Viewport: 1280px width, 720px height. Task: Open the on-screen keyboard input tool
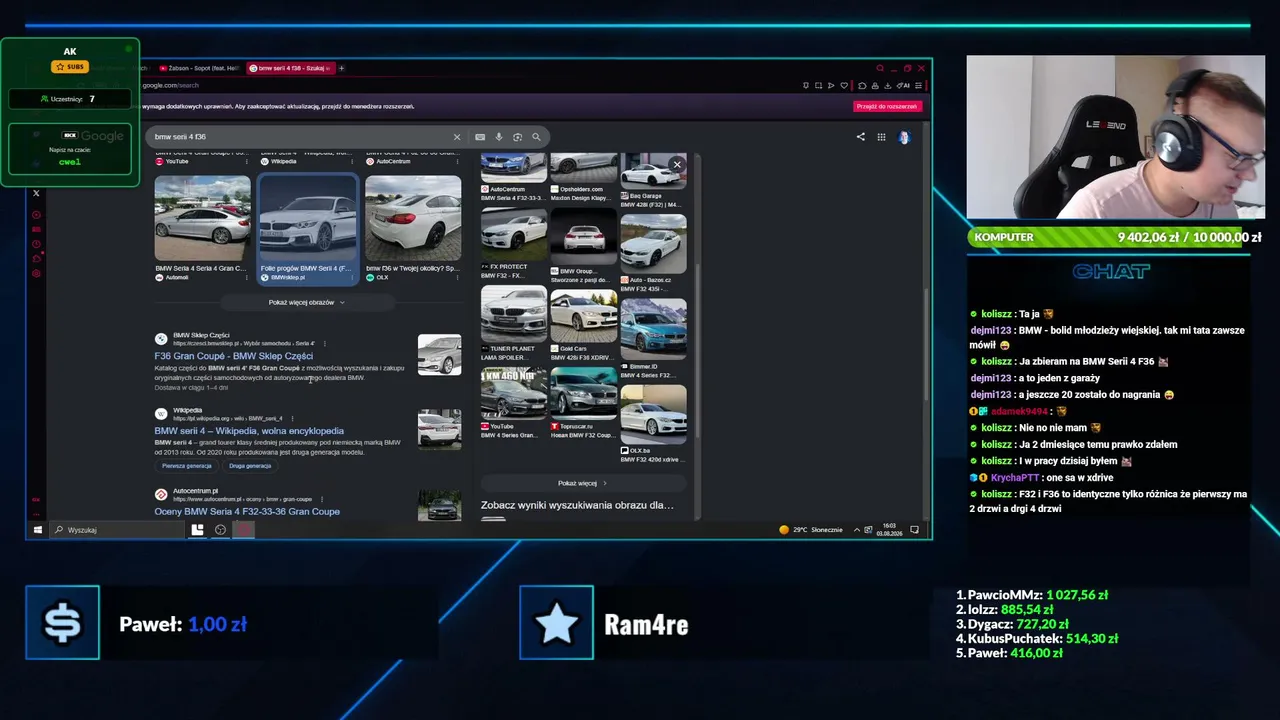coord(480,137)
